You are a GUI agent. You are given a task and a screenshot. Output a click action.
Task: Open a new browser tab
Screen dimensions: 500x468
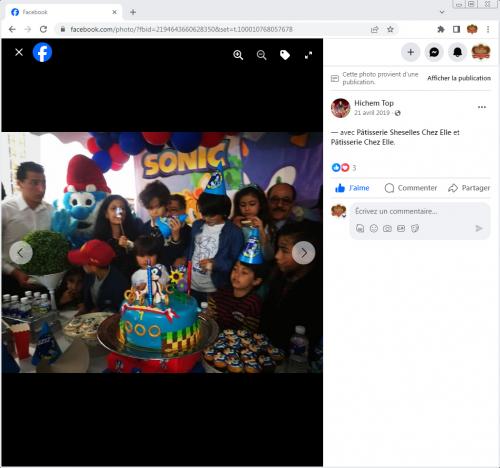[133, 12]
